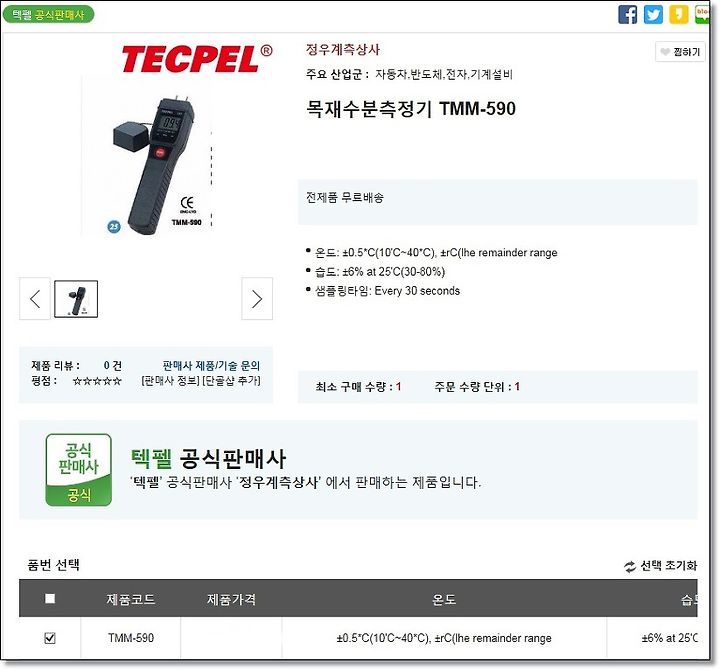Open the 정우계측상사 seller name link
Viewport: 720px width, 670px height.
click(343, 49)
